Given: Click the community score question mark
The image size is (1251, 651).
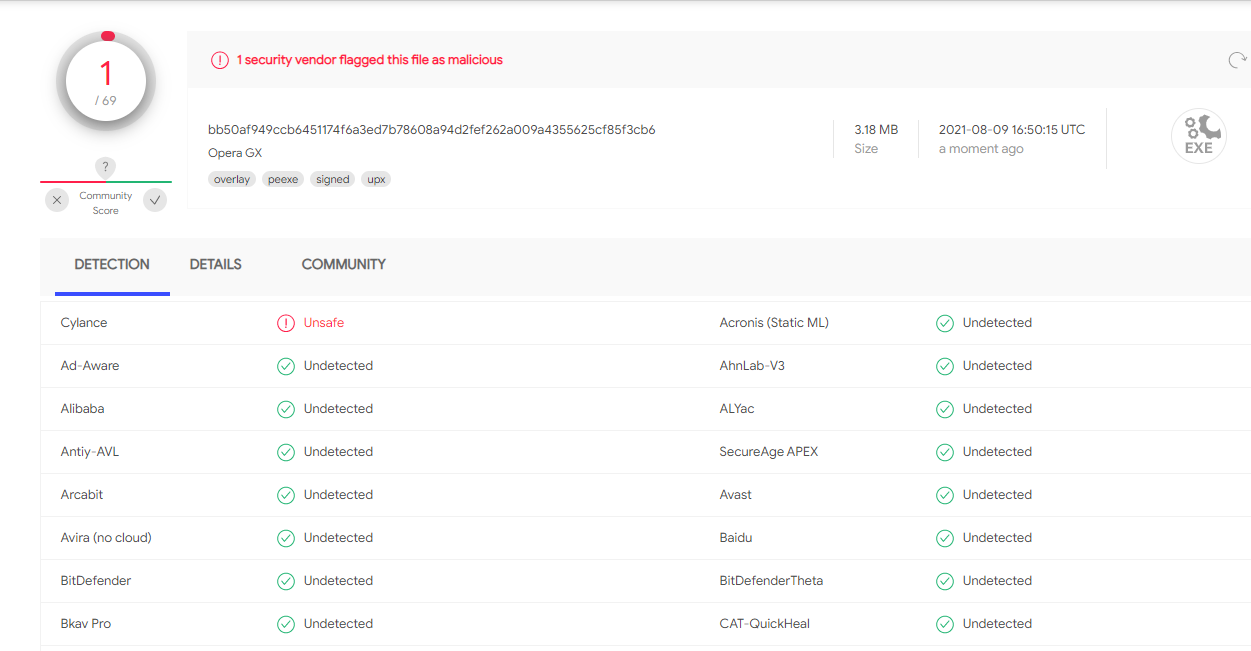Looking at the screenshot, I should (106, 167).
